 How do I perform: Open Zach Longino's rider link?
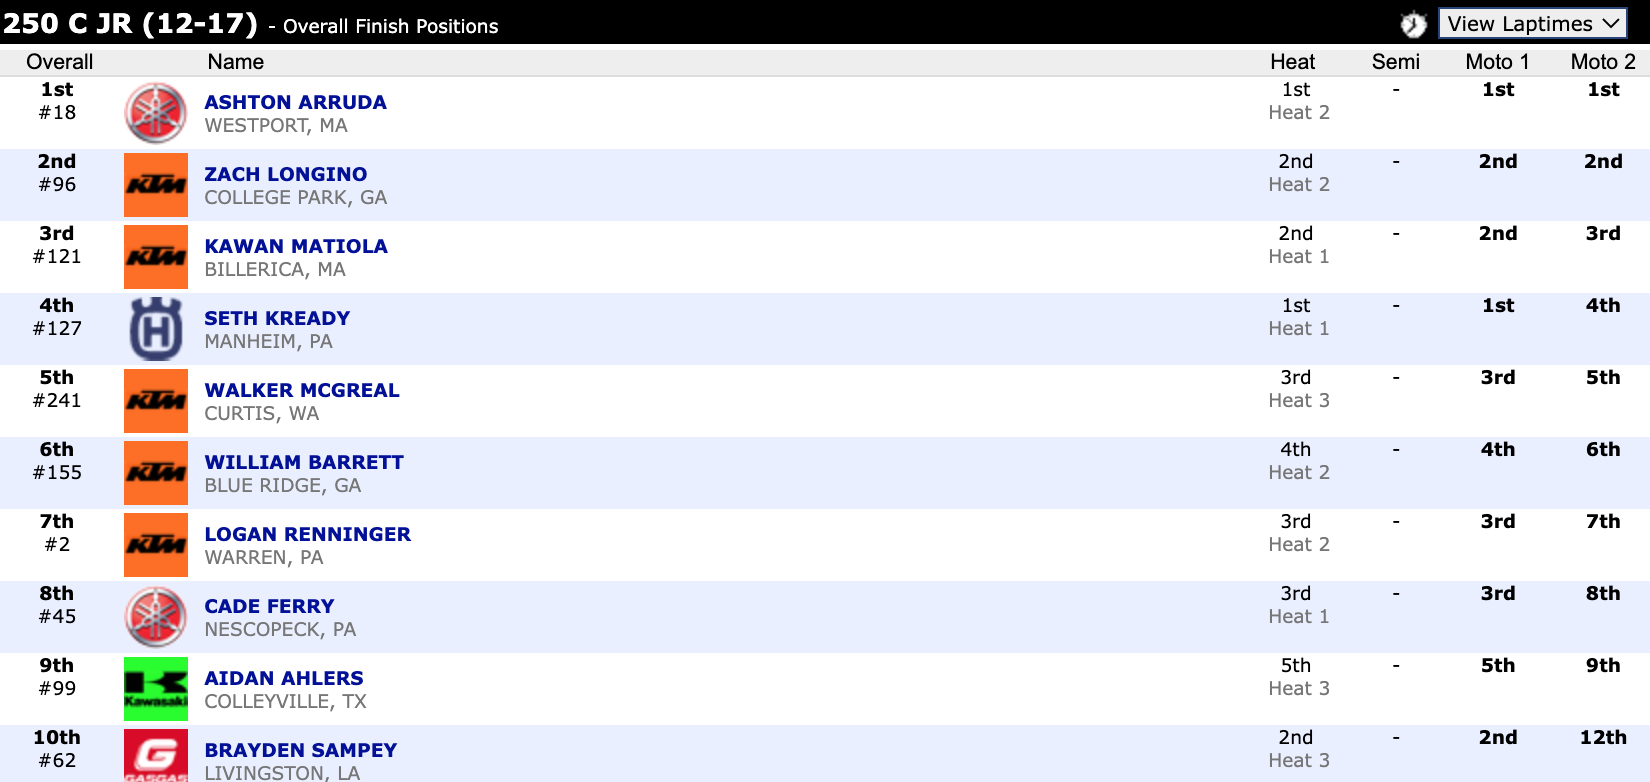coord(285,174)
